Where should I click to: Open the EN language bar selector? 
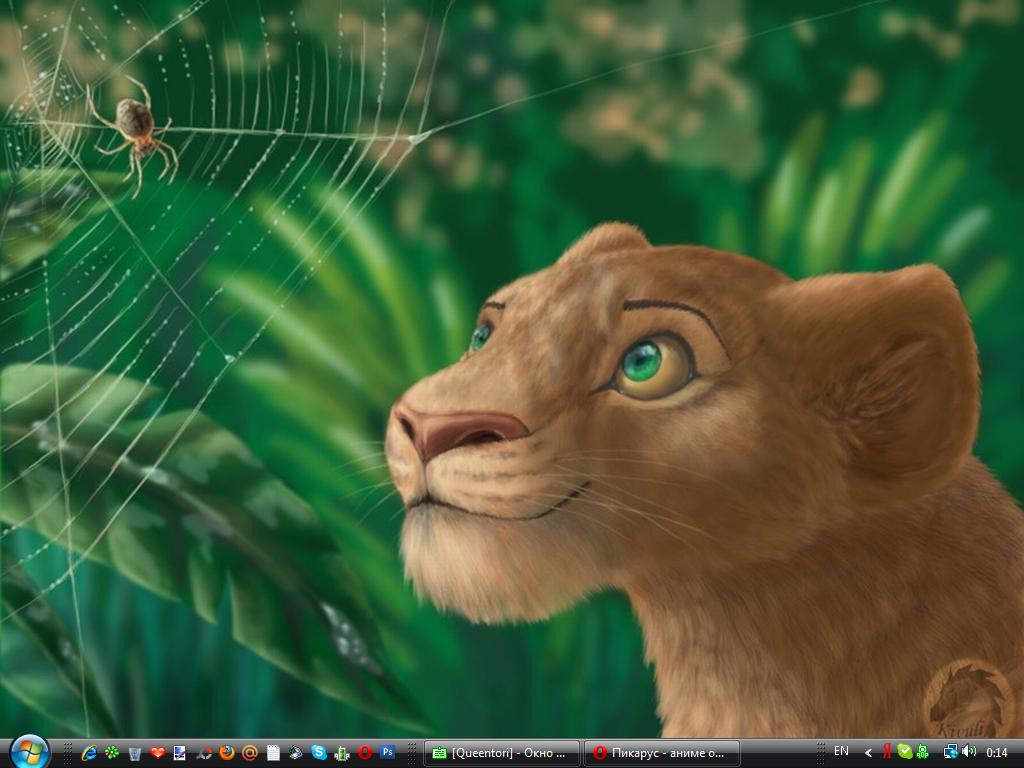pyautogui.click(x=841, y=752)
